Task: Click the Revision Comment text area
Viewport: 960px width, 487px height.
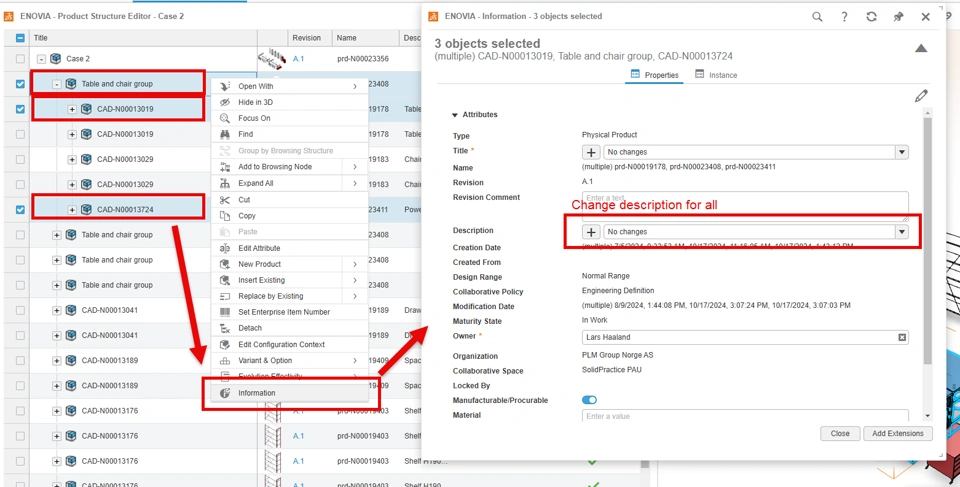Action: tap(745, 206)
